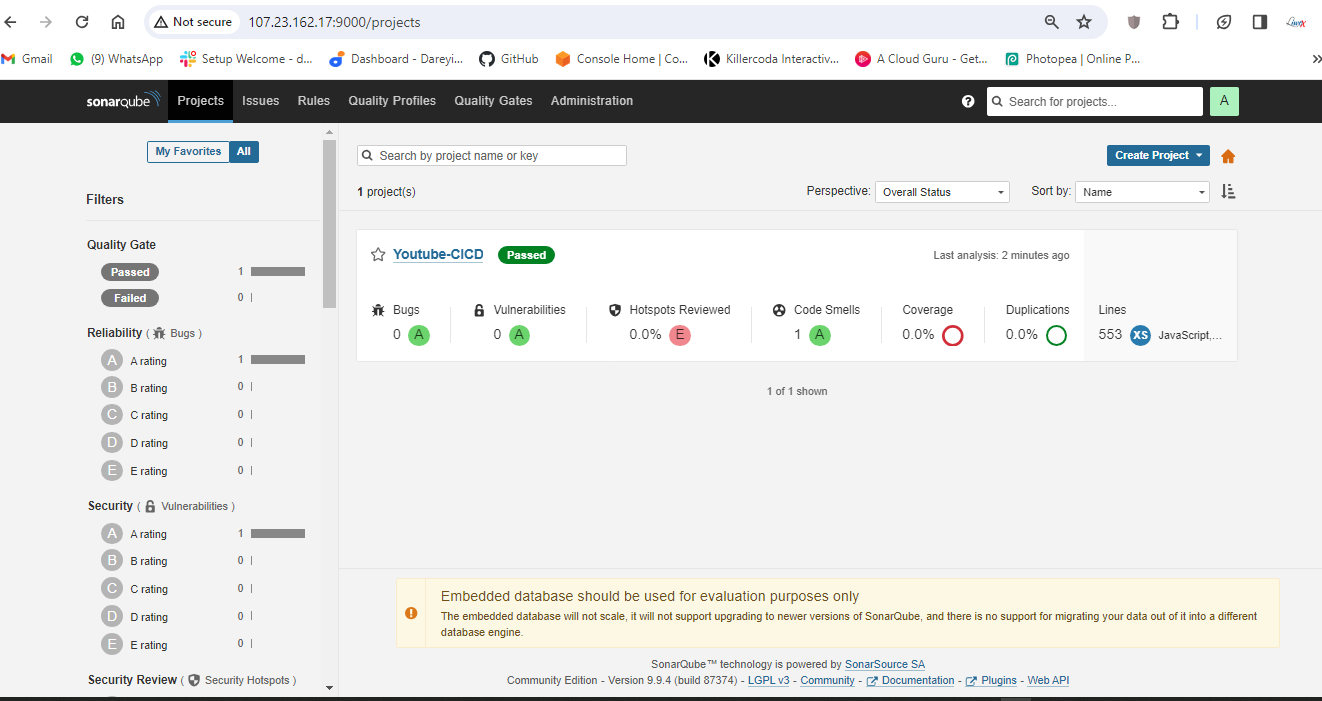
Task: Click the search by project name field
Action: pyautogui.click(x=492, y=156)
